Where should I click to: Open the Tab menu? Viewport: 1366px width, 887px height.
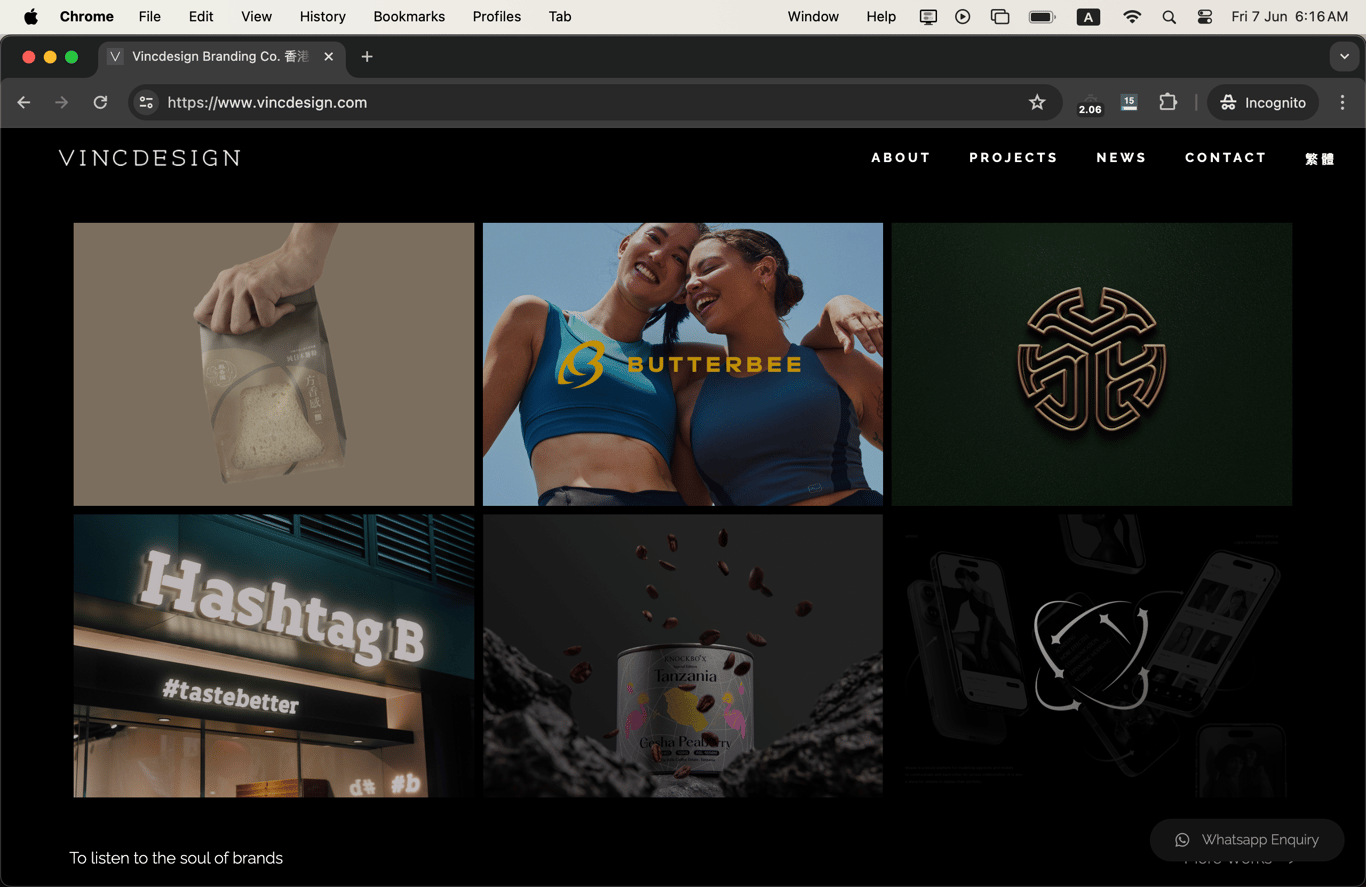pyautogui.click(x=560, y=16)
